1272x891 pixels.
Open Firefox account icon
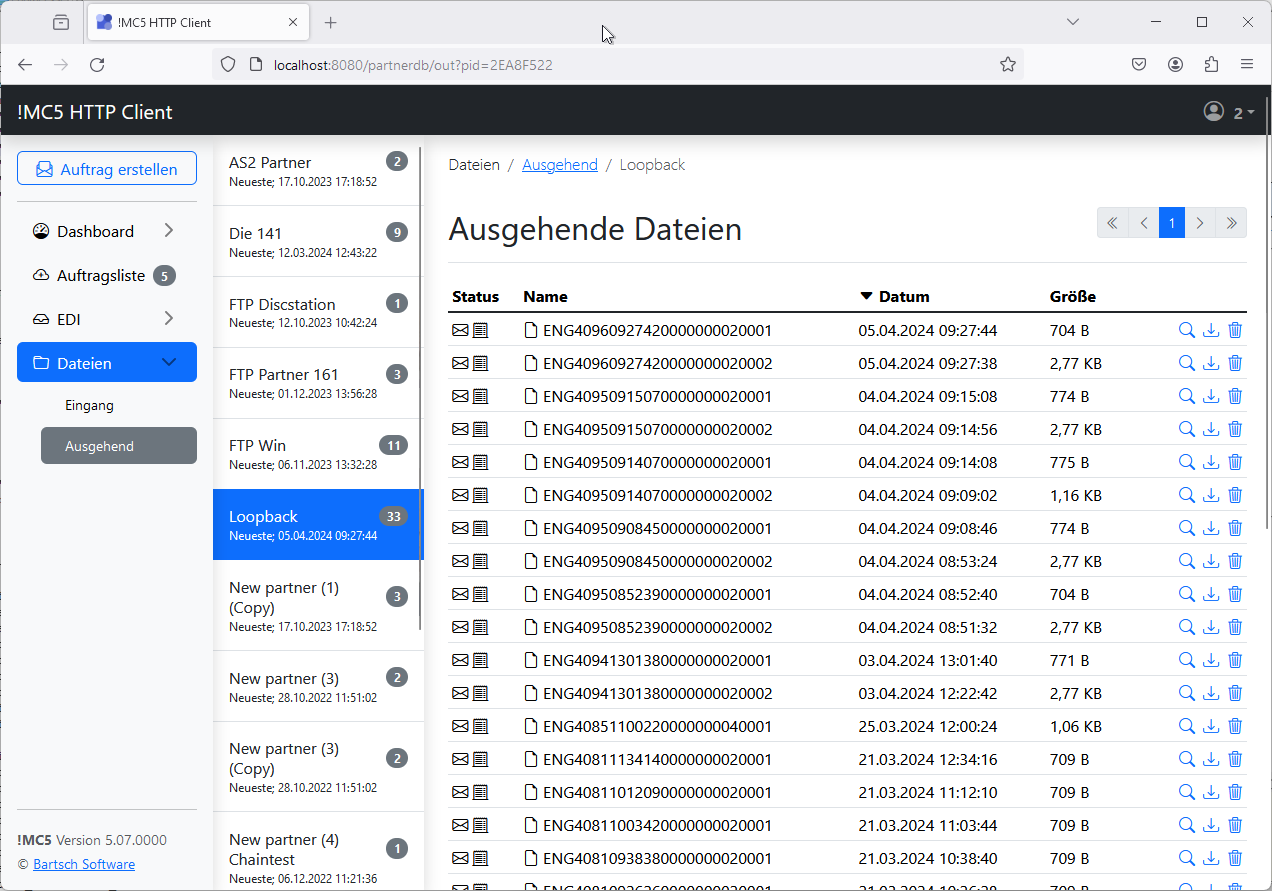[x=1175, y=64]
